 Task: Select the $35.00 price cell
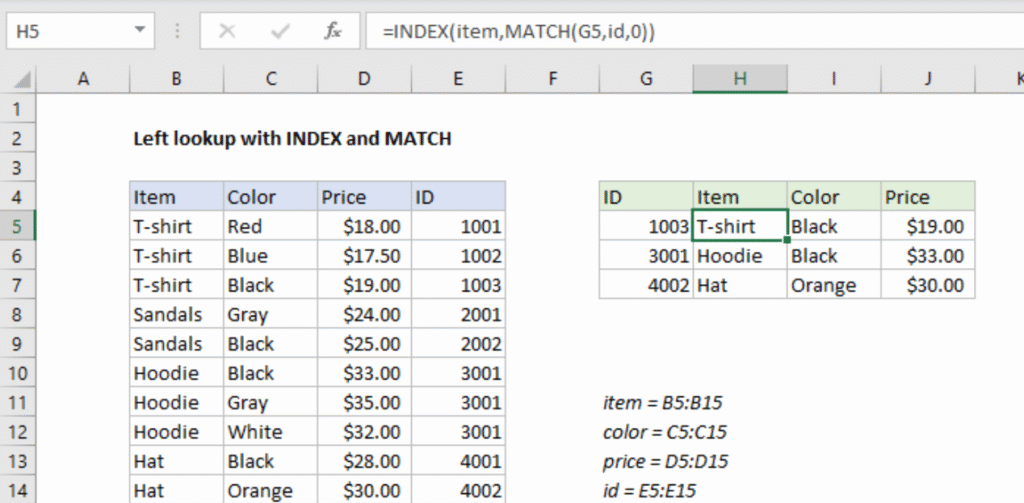point(364,403)
